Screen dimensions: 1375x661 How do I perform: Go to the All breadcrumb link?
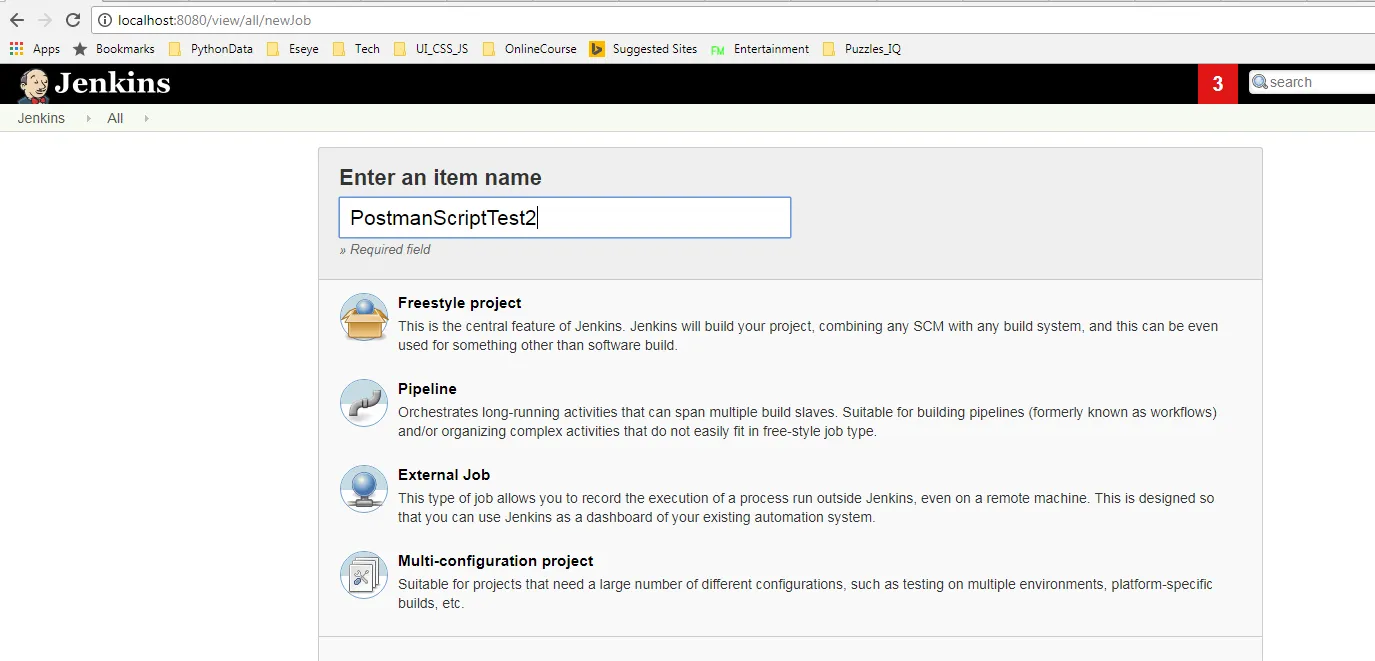coord(115,118)
